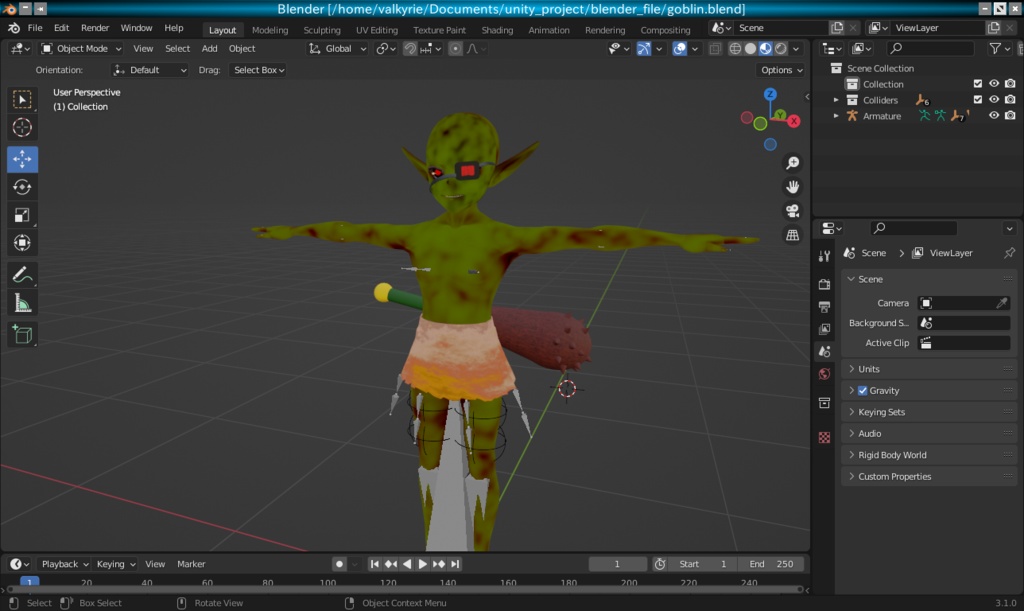Select the Move tool in the toolbar
Screen dimensions: 1024x611
point(22,158)
